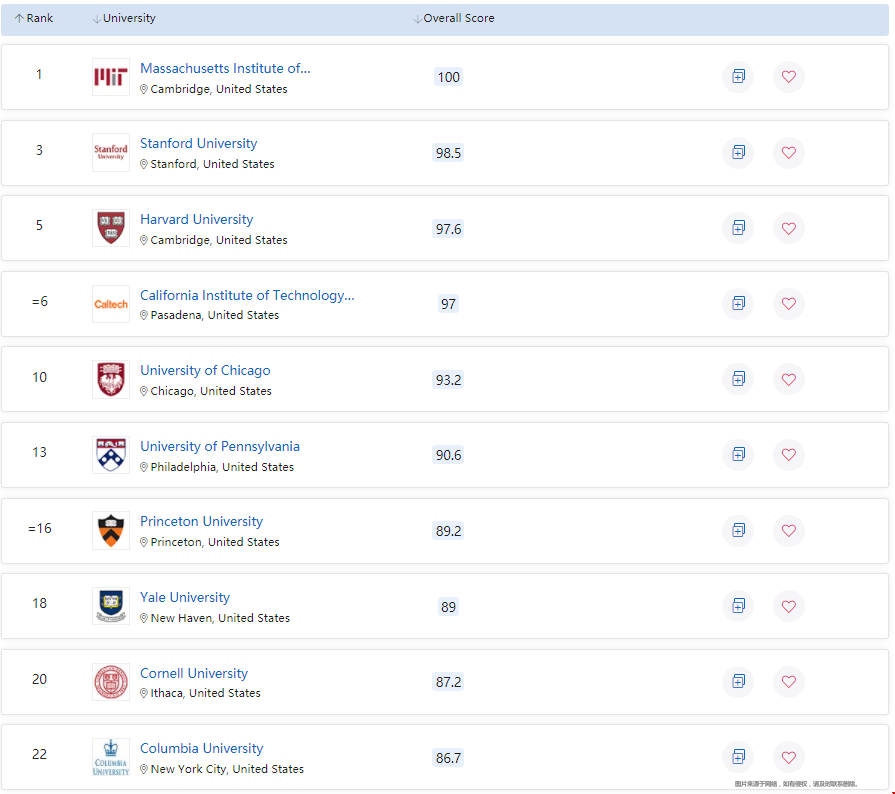Click Princeton University's overall score 89.2
The height and width of the screenshot is (794, 895).
click(x=448, y=531)
